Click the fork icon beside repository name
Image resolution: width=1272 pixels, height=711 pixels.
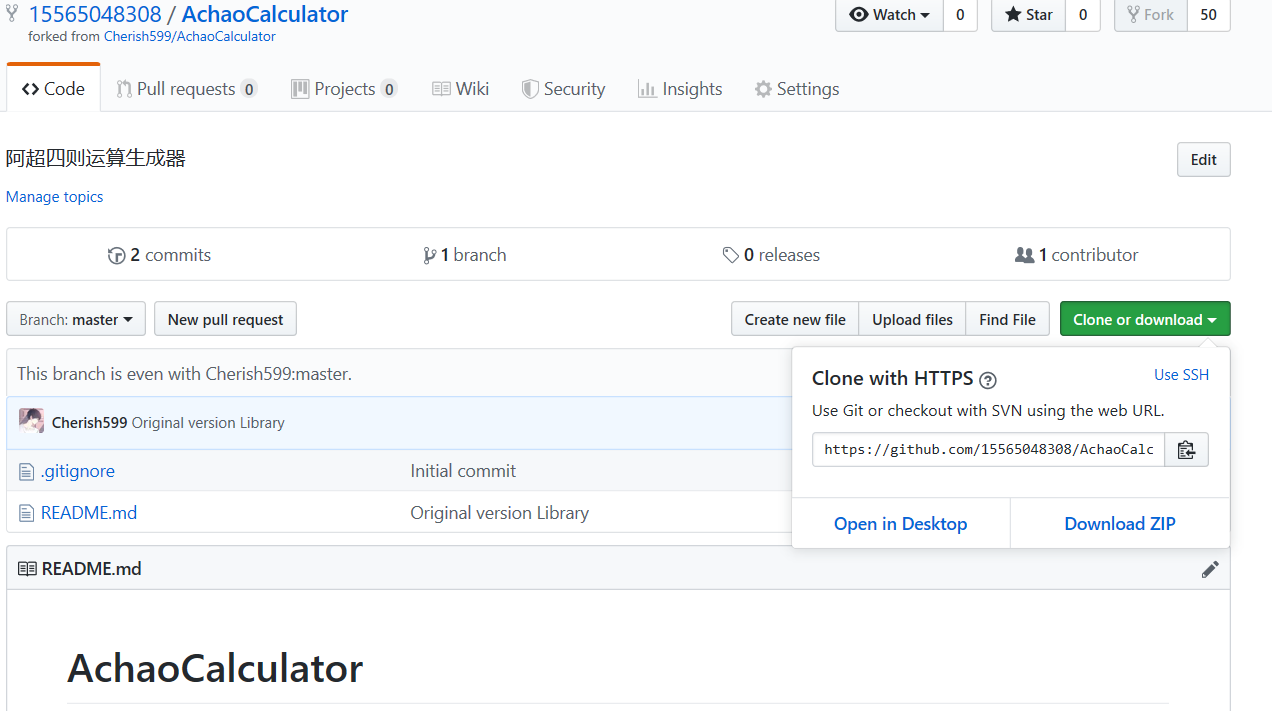[x=12, y=14]
